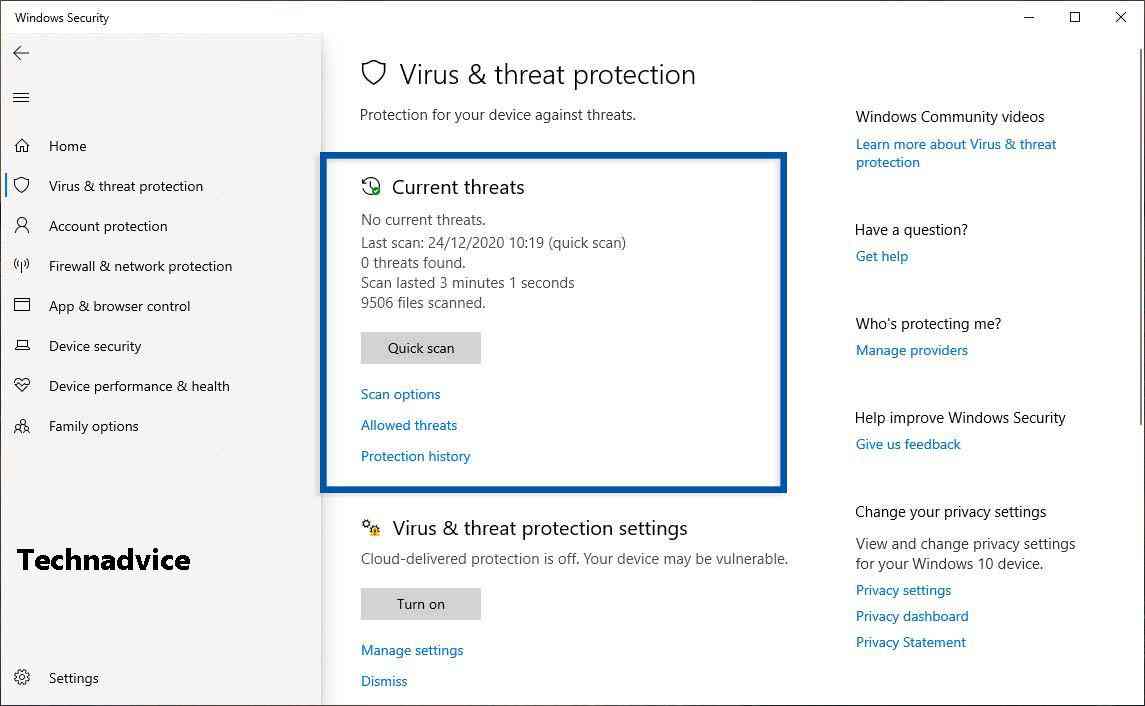Click the Firewall antenna icon
1145x706 pixels.
[x=22, y=265]
